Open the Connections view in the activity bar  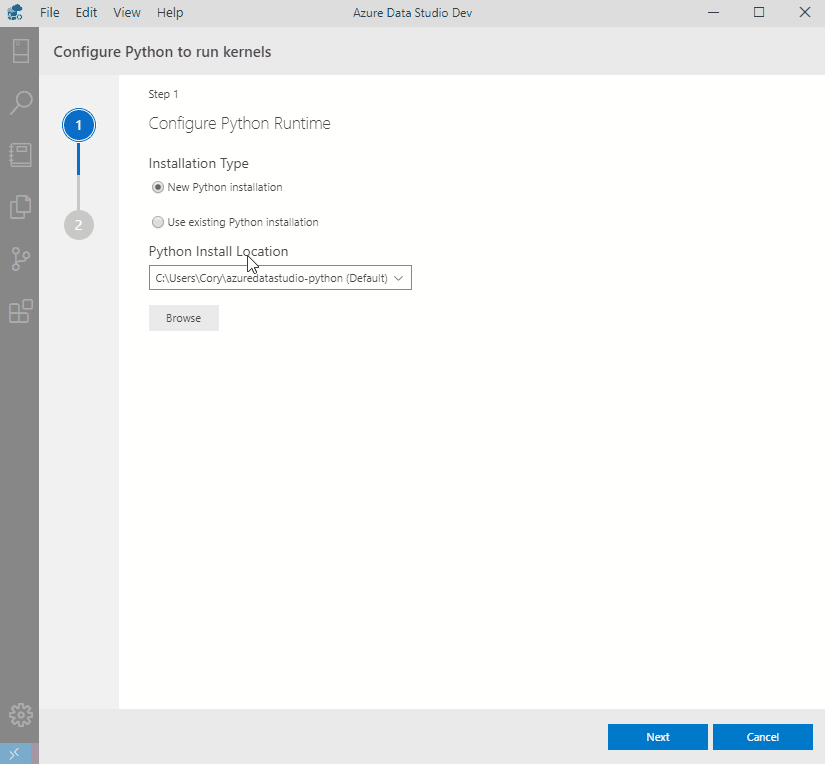click(20, 51)
